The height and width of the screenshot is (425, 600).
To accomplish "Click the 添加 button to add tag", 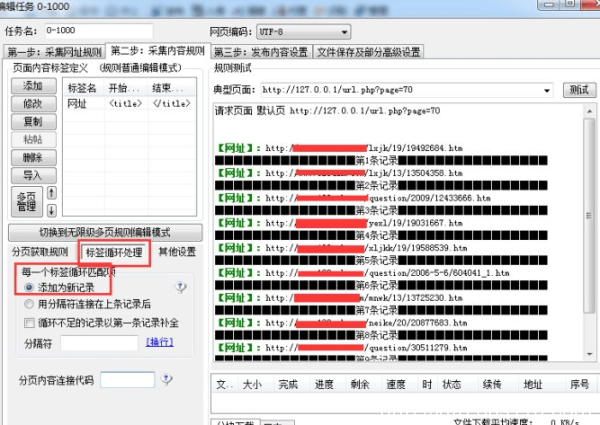I will click(x=32, y=87).
